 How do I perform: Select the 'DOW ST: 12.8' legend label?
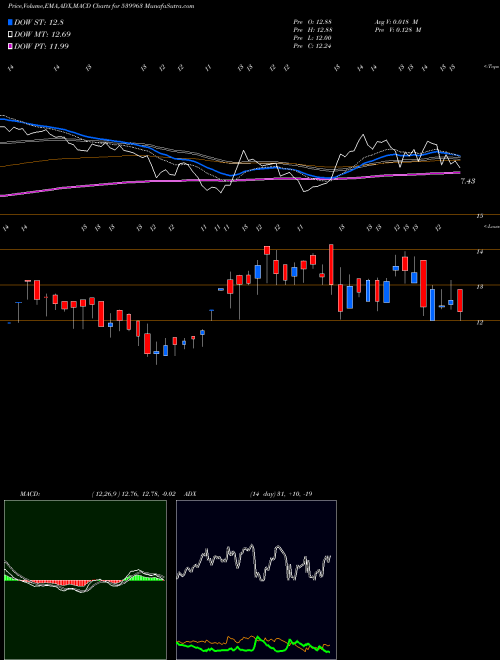[x=39, y=22]
